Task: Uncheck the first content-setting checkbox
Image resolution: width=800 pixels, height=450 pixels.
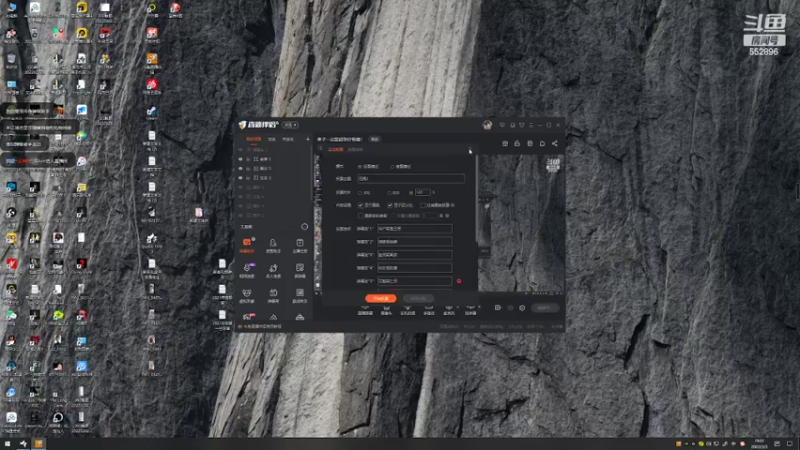Action: tap(361, 205)
